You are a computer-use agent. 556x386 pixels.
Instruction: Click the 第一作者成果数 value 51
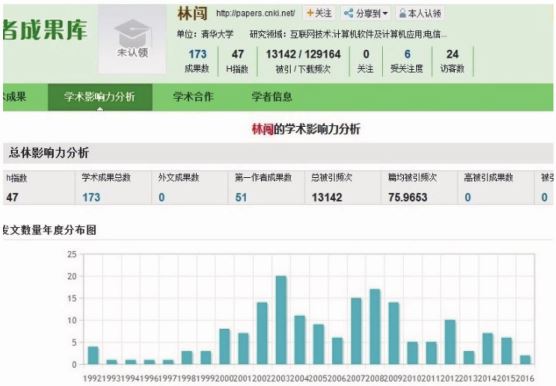pyautogui.click(x=241, y=197)
